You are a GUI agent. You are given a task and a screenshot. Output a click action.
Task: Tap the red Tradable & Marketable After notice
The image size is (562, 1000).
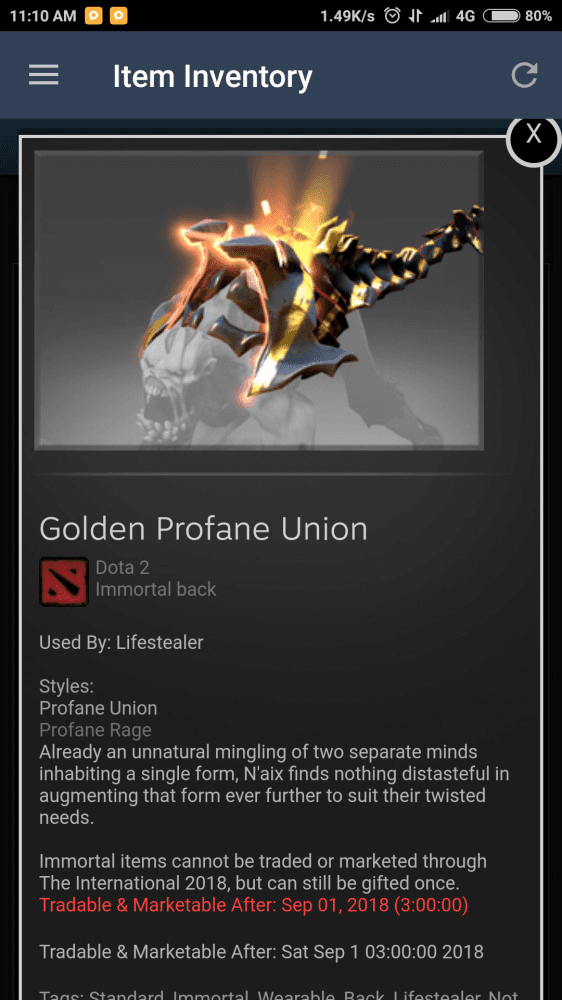coord(254,905)
